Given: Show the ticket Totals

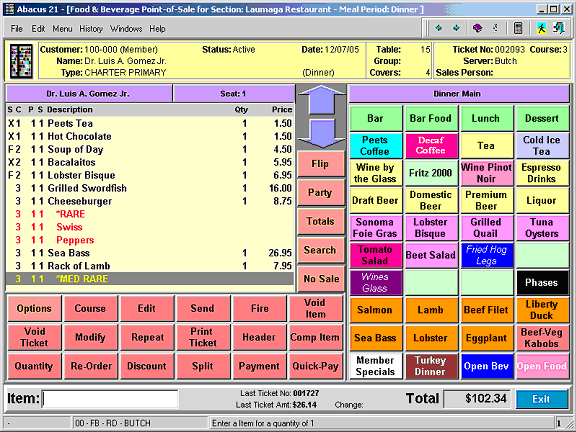Looking at the screenshot, I should tap(321, 221).
